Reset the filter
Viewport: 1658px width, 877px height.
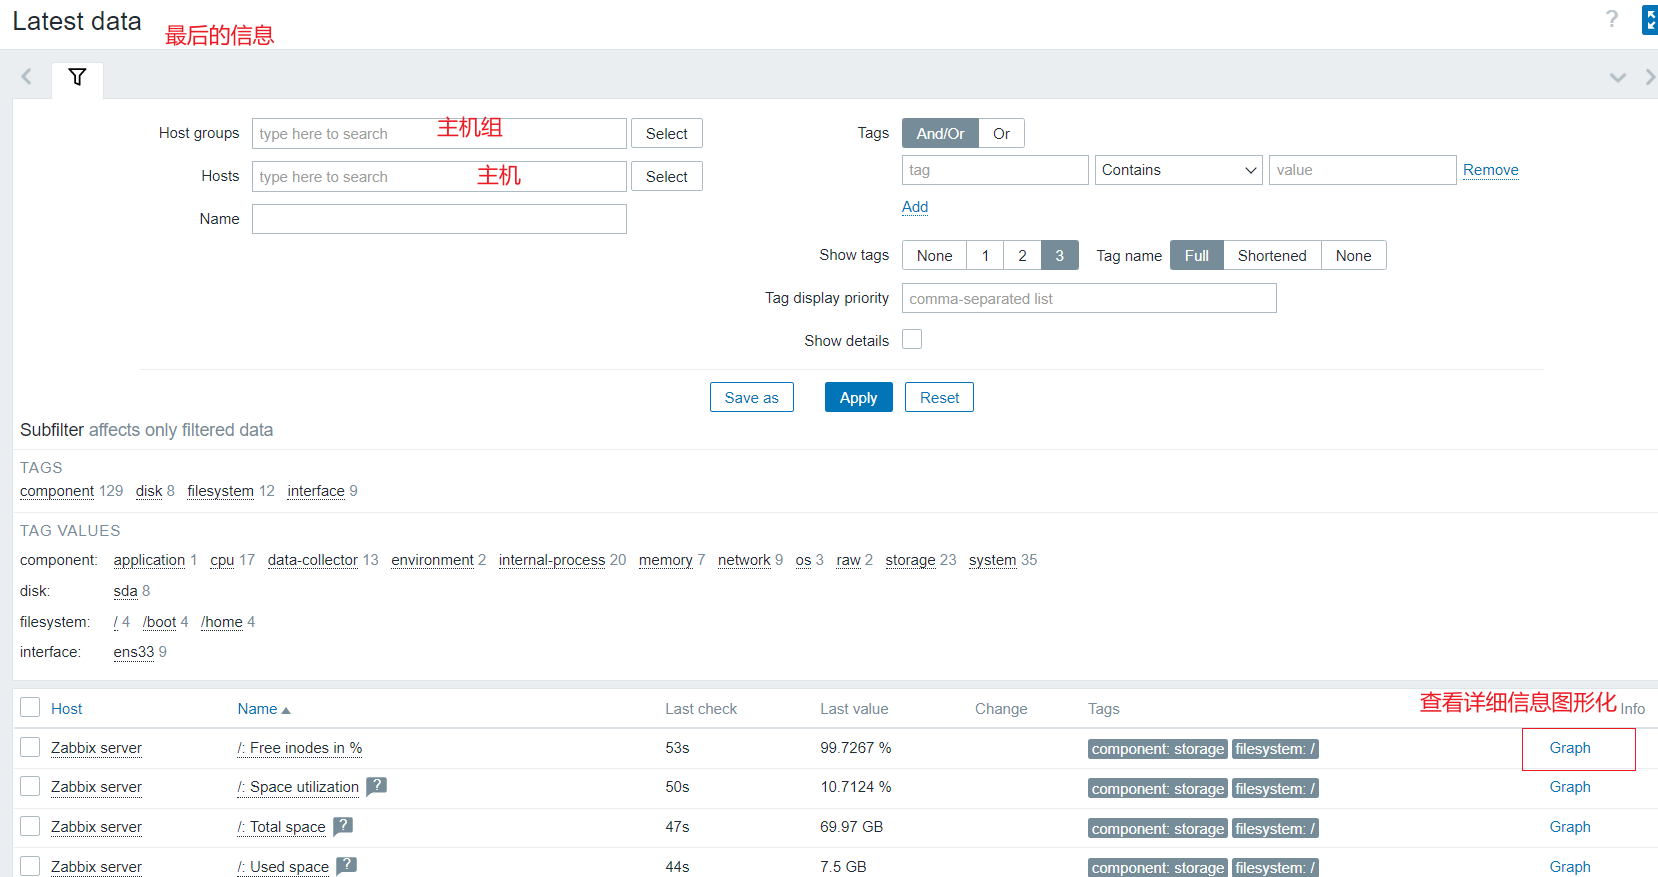tap(939, 397)
